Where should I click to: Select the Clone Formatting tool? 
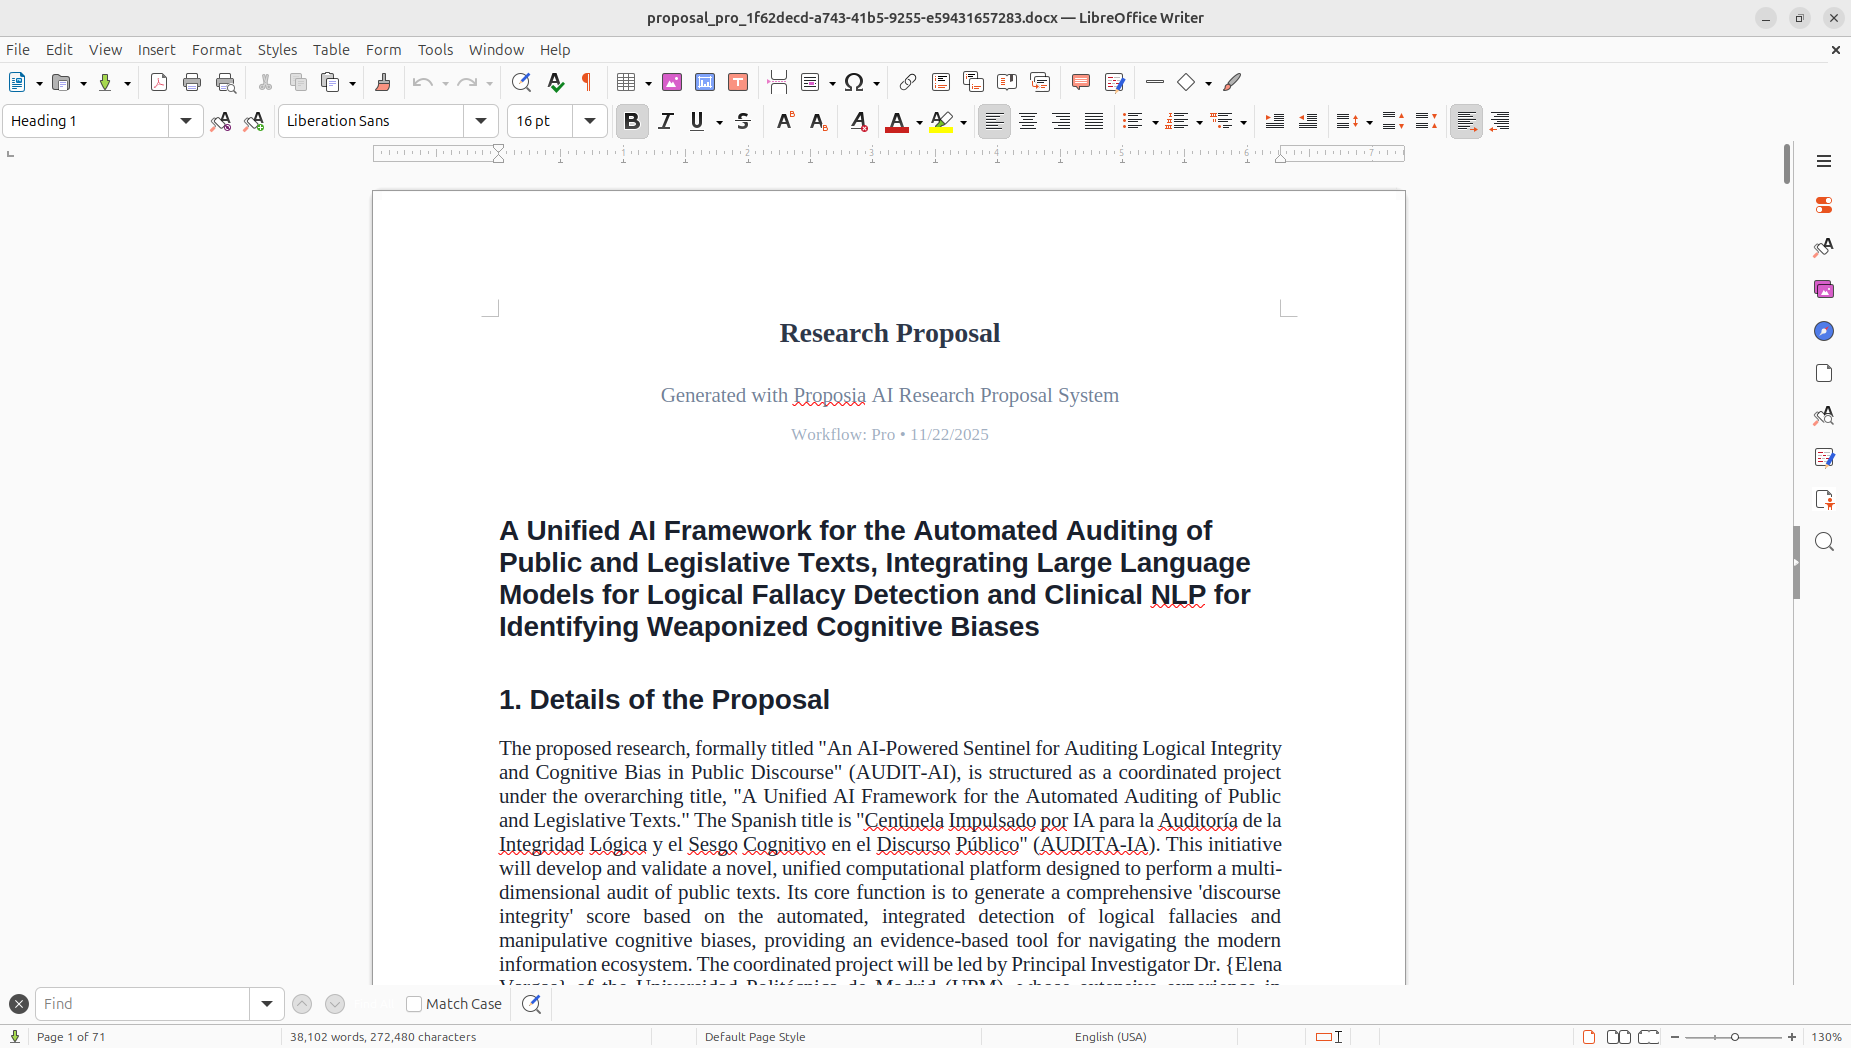pos(383,82)
